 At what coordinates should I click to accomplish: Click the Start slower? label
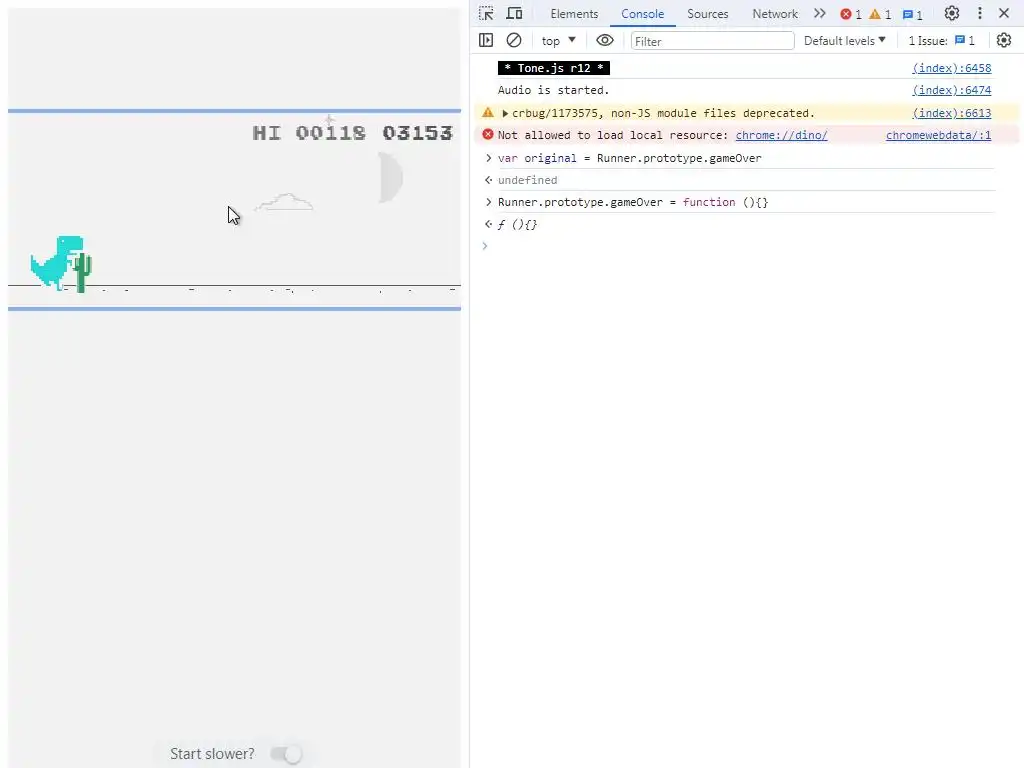click(212, 754)
